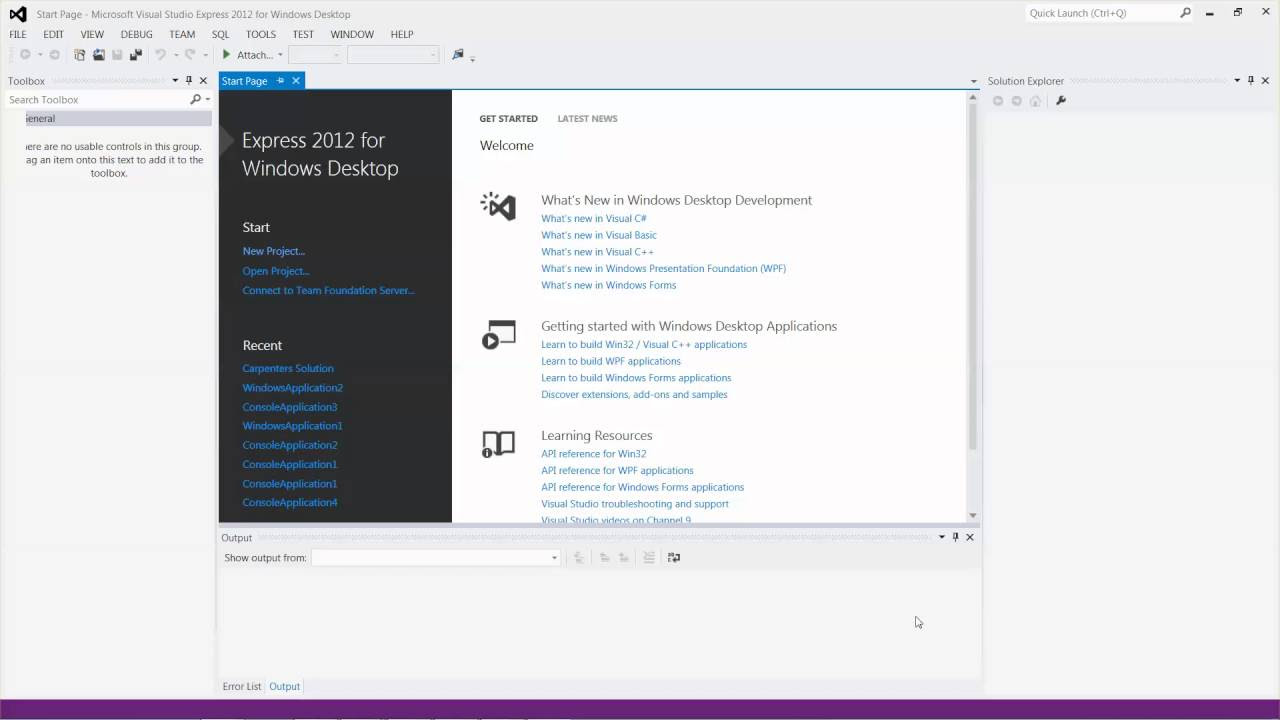Close the Start Page tab
This screenshot has width=1280, height=720.
tap(296, 81)
